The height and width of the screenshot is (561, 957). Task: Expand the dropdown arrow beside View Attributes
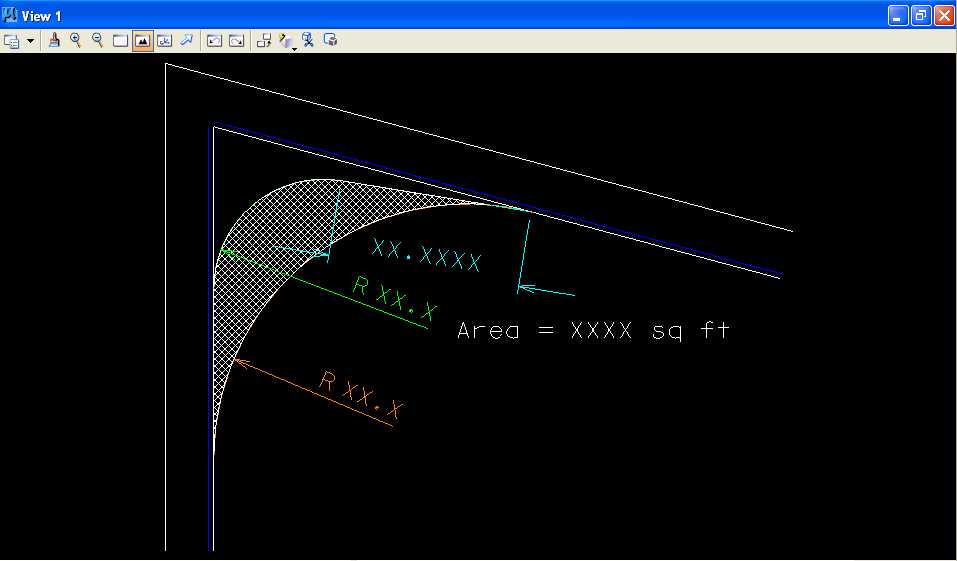(30, 41)
